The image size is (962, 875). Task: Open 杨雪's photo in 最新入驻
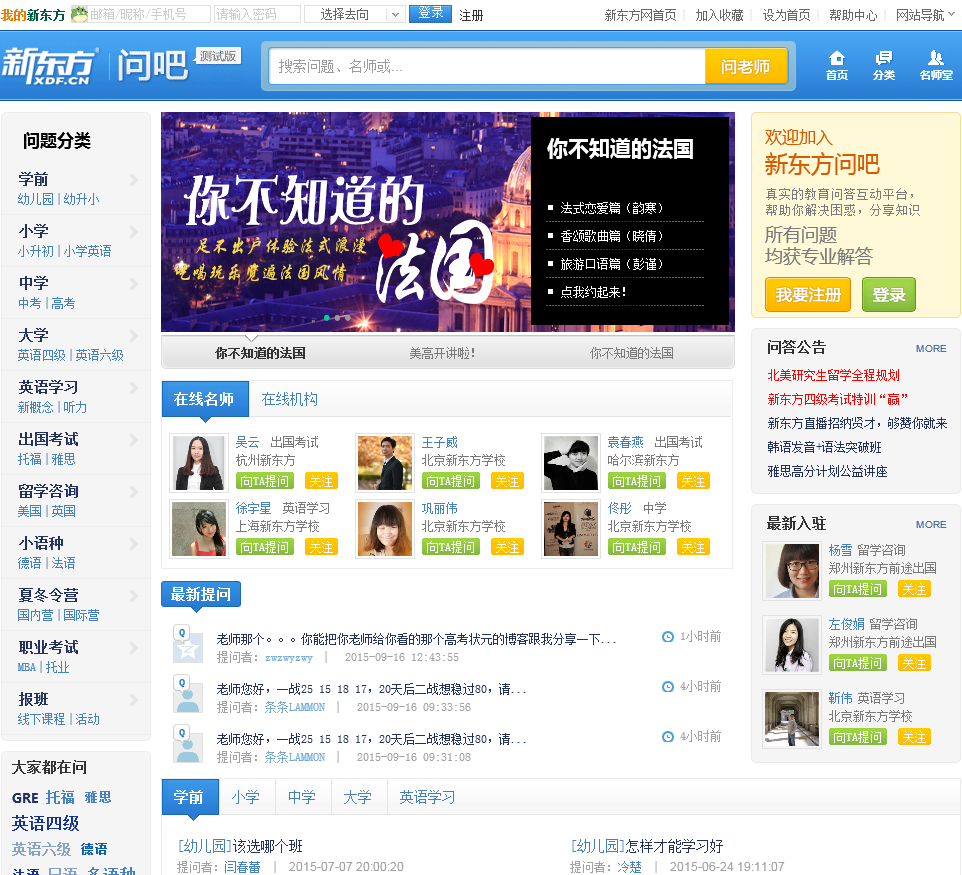click(x=791, y=571)
